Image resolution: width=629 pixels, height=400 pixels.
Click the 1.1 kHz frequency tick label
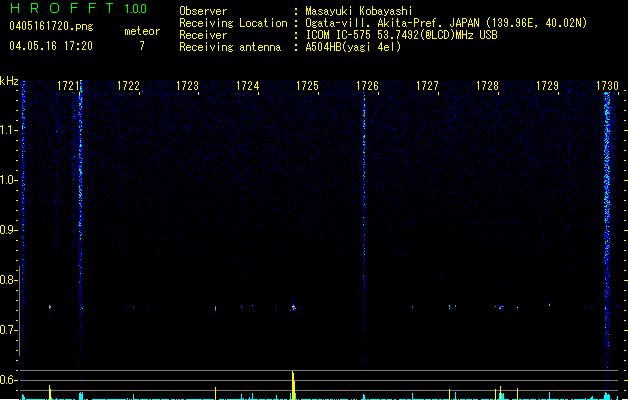coord(9,130)
